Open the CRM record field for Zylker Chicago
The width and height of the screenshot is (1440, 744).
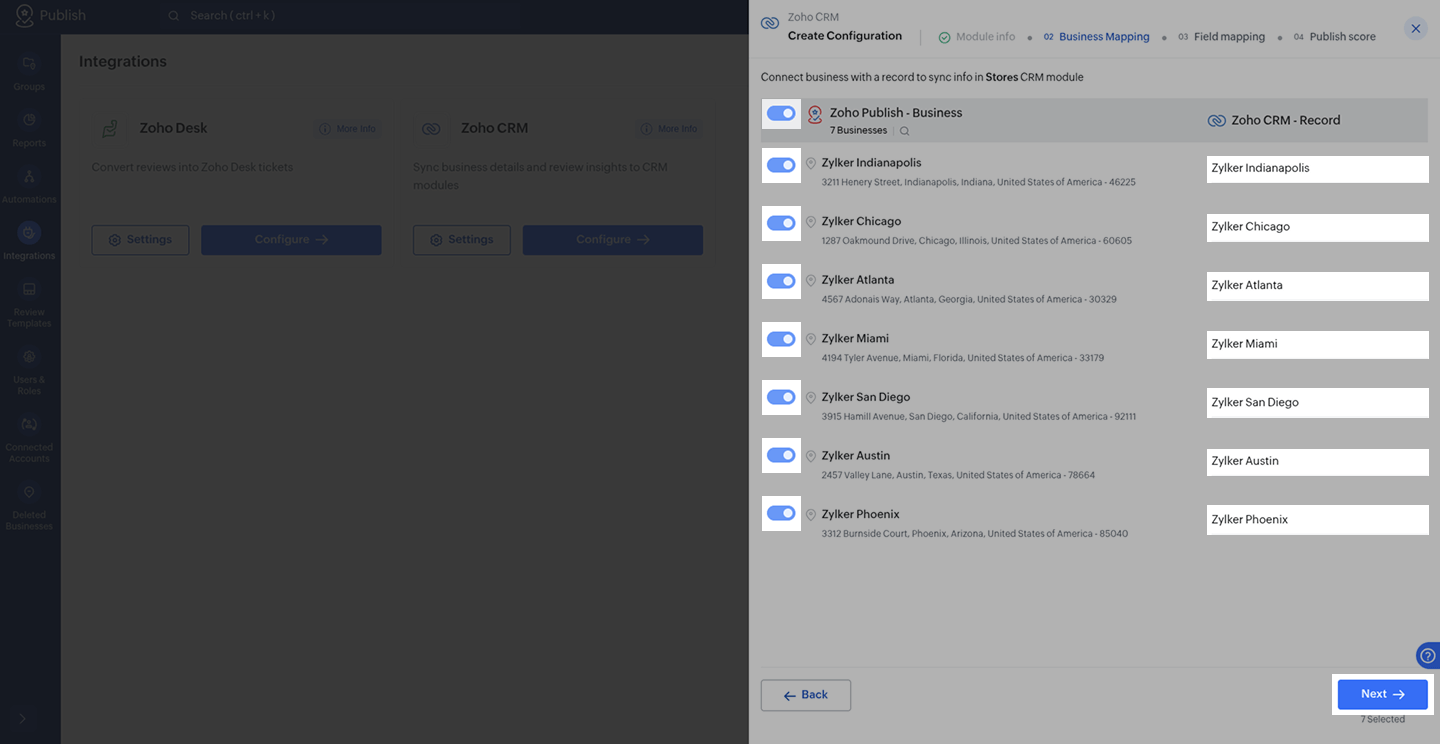coord(1318,228)
